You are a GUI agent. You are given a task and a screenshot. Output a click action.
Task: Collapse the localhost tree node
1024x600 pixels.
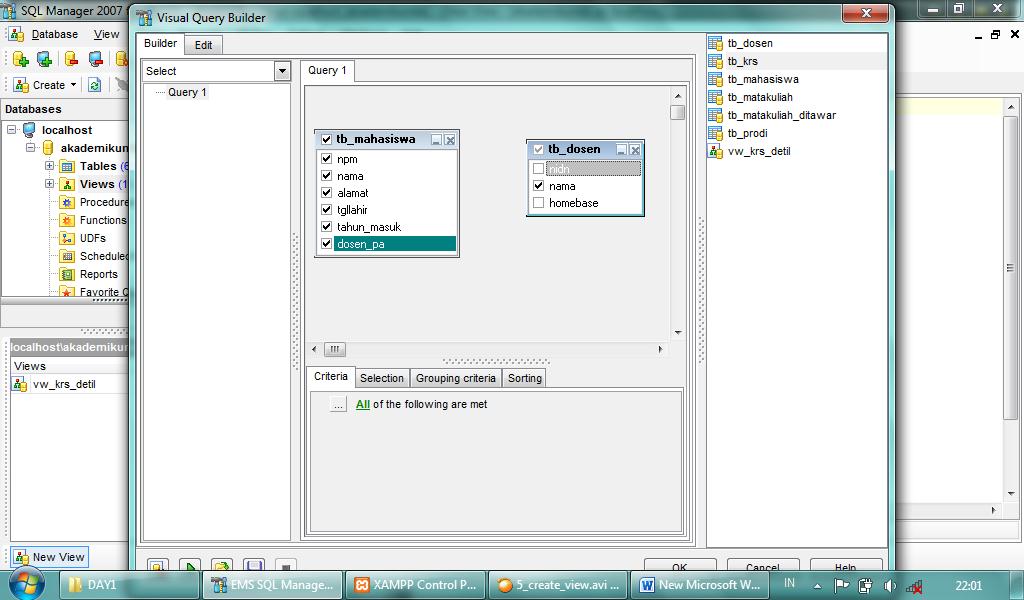pyautogui.click(x=12, y=129)
